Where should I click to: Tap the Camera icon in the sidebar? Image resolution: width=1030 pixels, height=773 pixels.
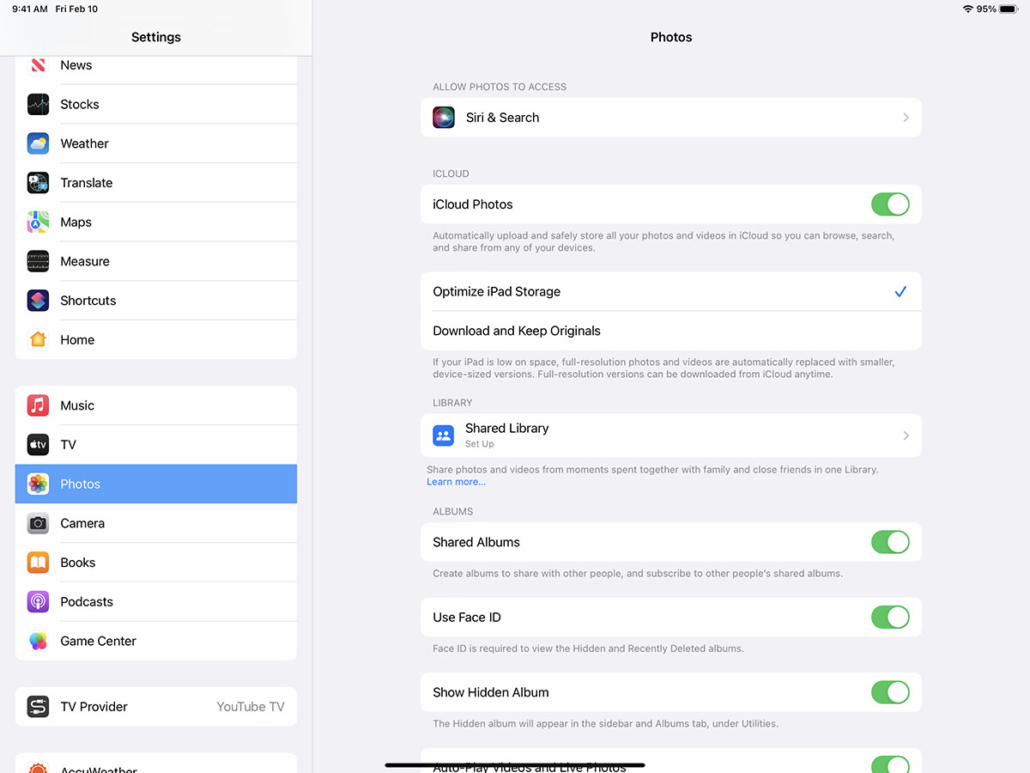pyautogui.click(x=37, y=523)
